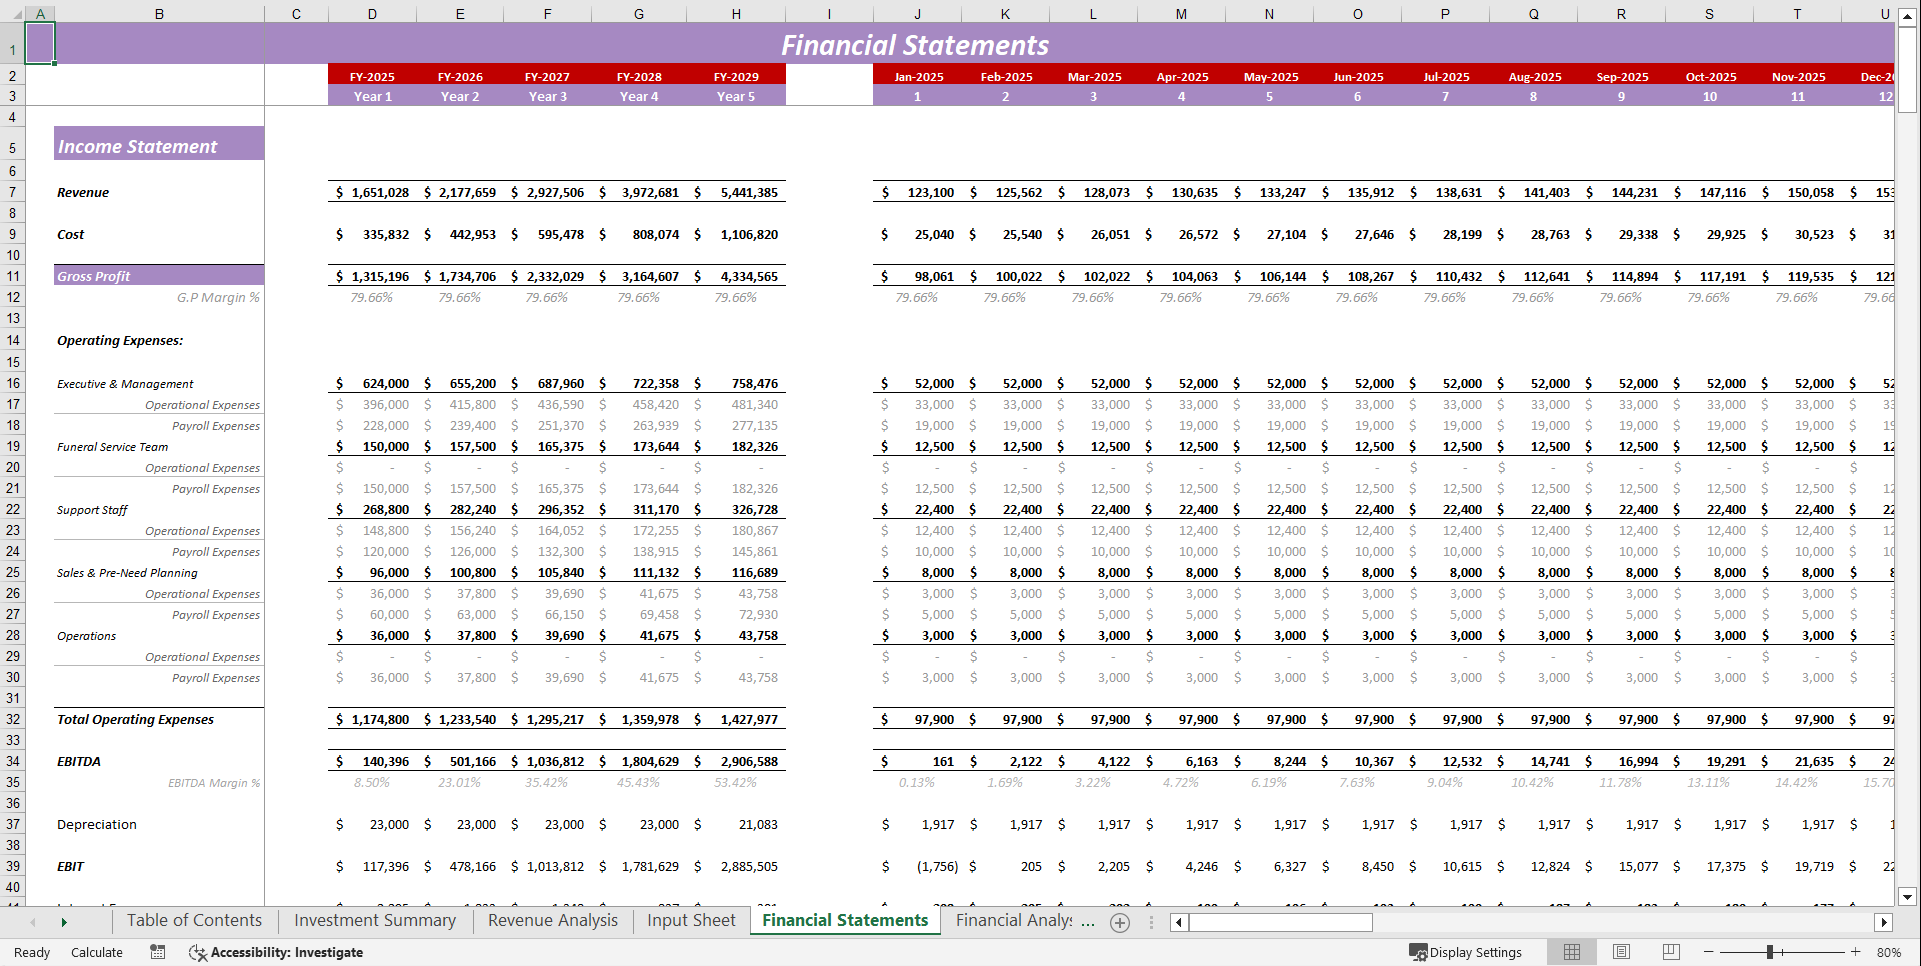Screen dimensions: 1921x966
Task: Open the Input Sheet tab
Action: click(x=690, y=921)
